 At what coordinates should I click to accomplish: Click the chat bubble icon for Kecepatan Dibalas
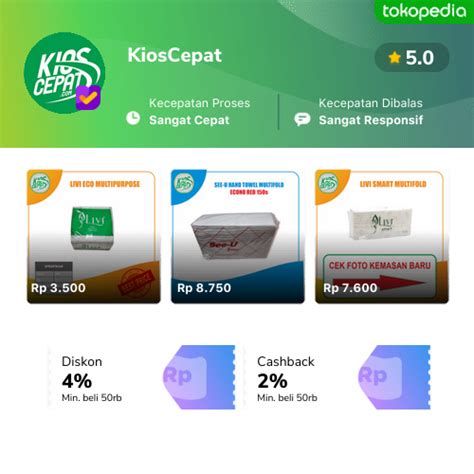[x=302, y=119]
